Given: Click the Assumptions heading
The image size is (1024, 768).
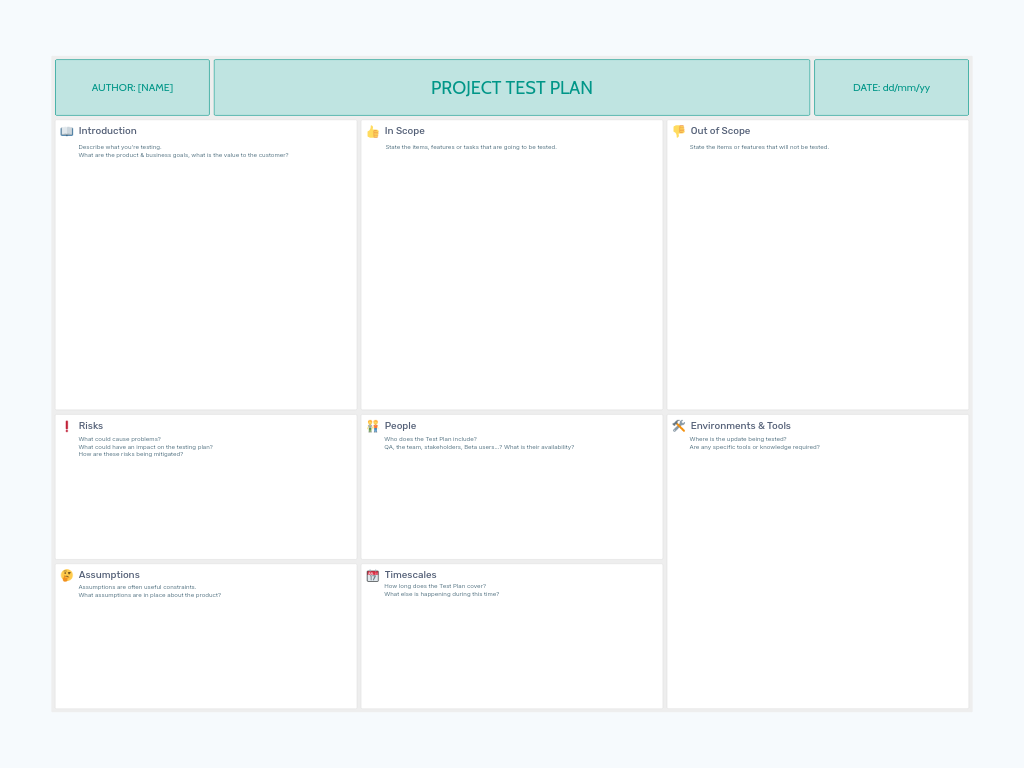Looking at the screenshot, I should point(109,575).
